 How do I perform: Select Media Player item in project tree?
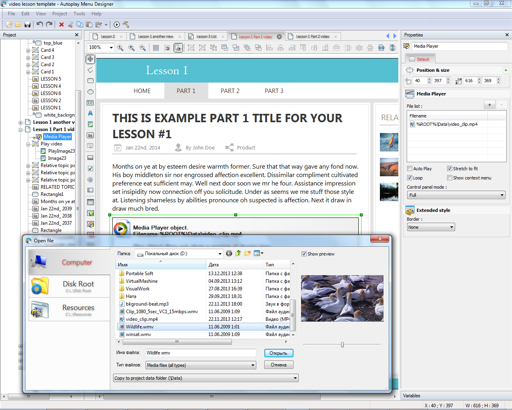57,137
